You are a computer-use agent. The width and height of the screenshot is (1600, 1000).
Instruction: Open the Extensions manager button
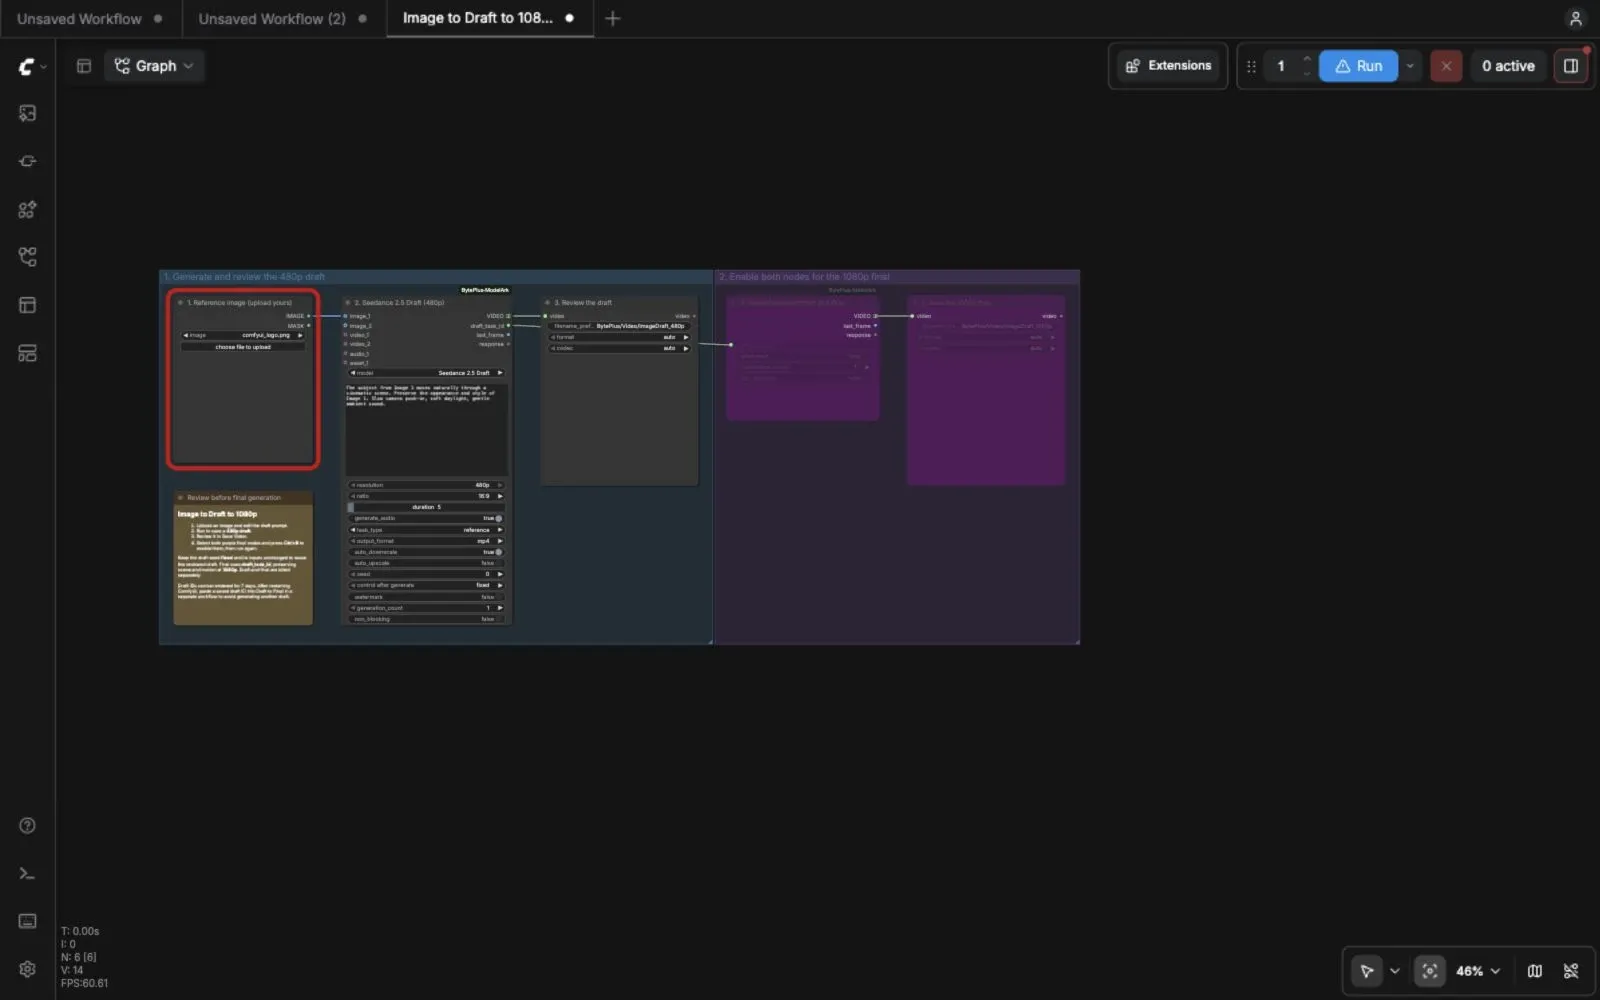tap(1168, 66)
